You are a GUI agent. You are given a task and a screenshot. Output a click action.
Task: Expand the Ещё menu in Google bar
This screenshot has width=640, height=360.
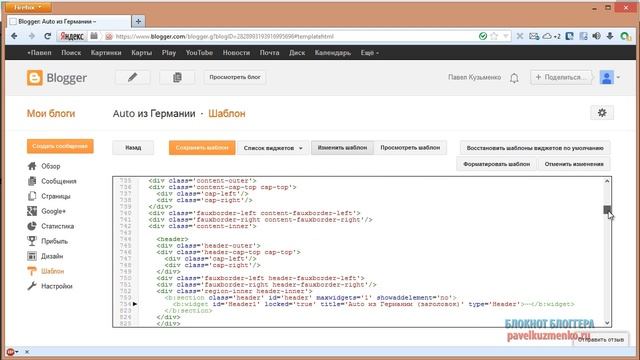pos(369,53)
